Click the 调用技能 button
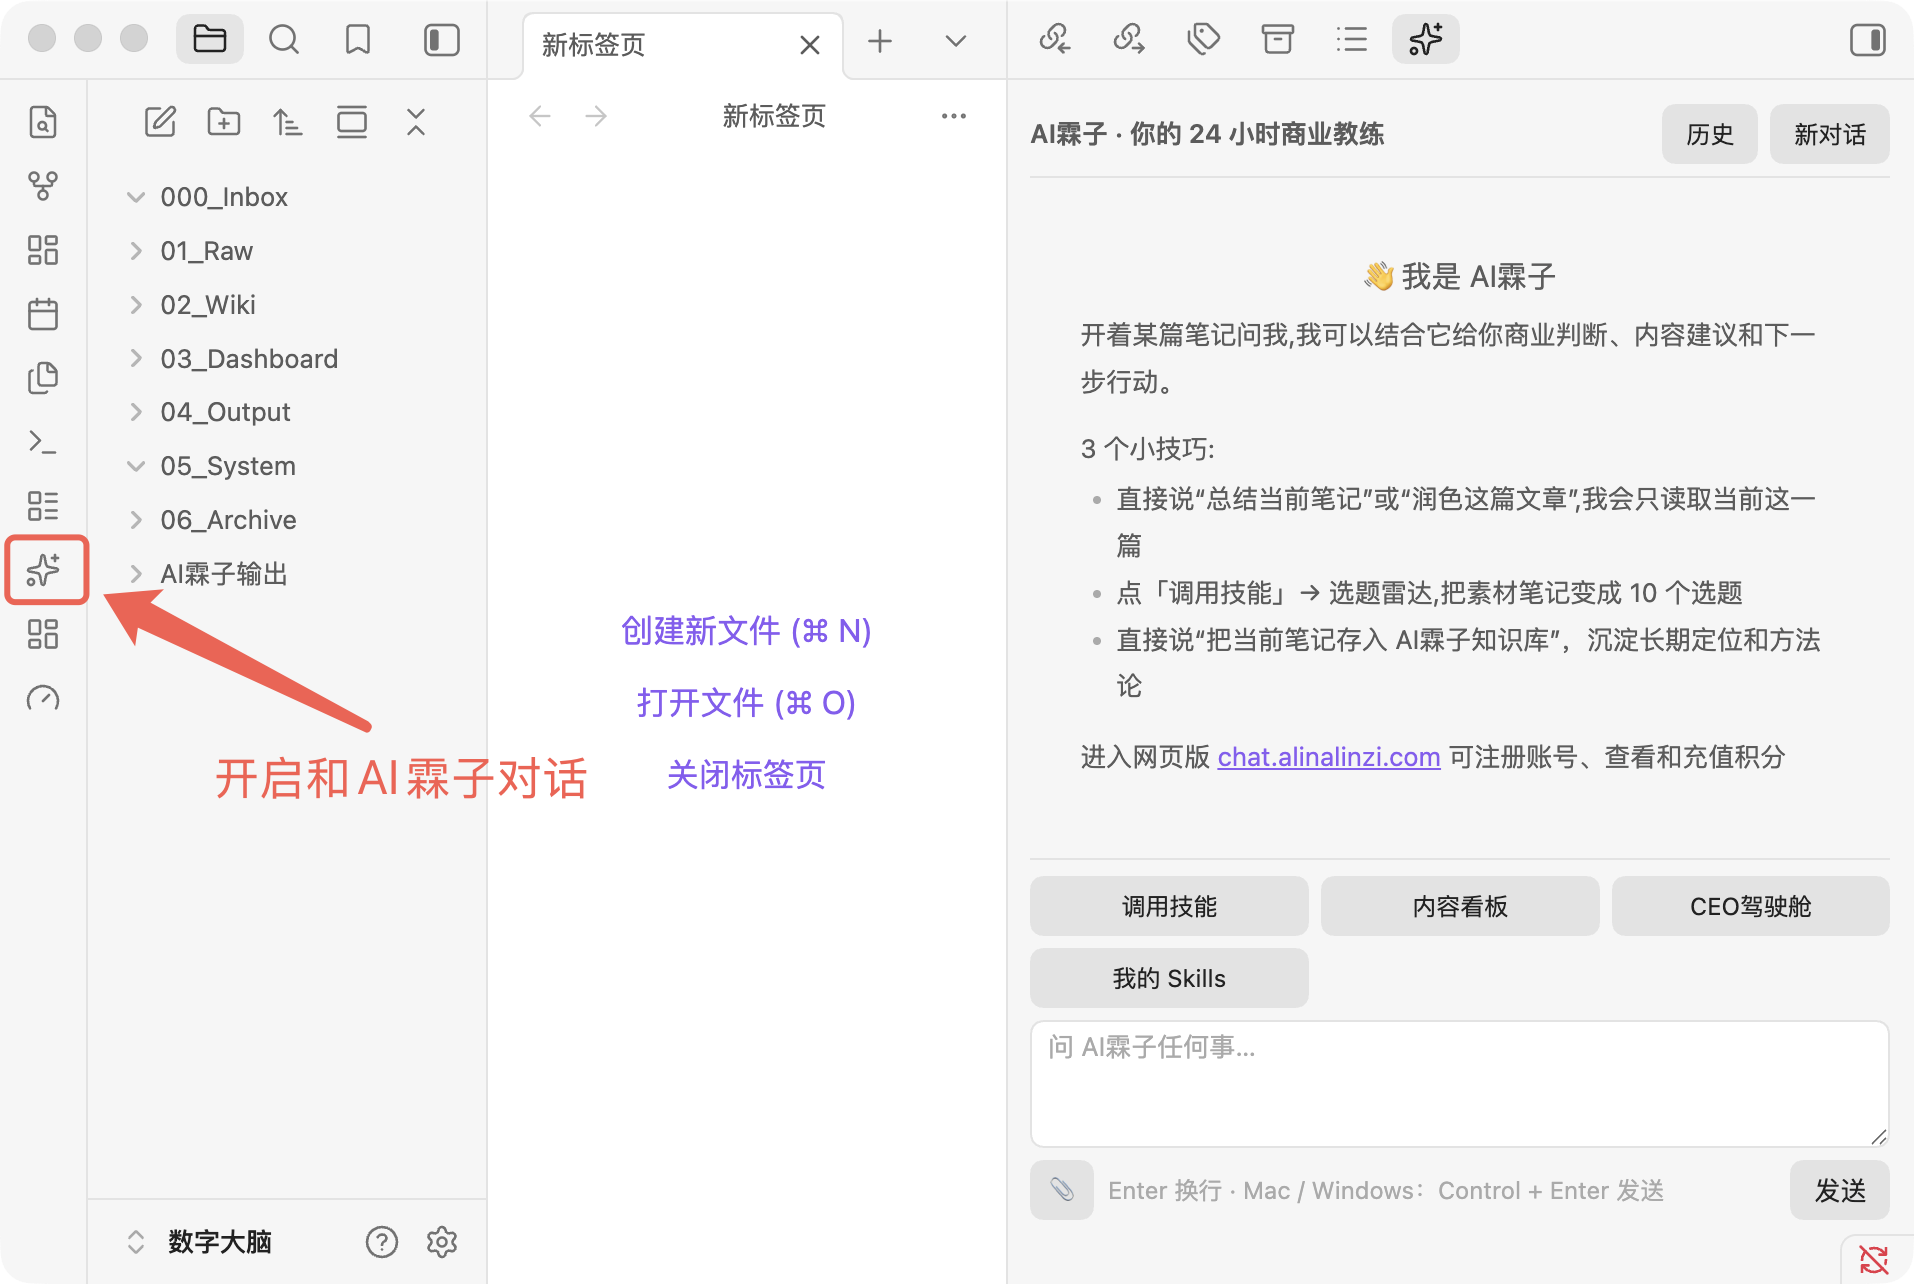 [x=1169, y=906]
